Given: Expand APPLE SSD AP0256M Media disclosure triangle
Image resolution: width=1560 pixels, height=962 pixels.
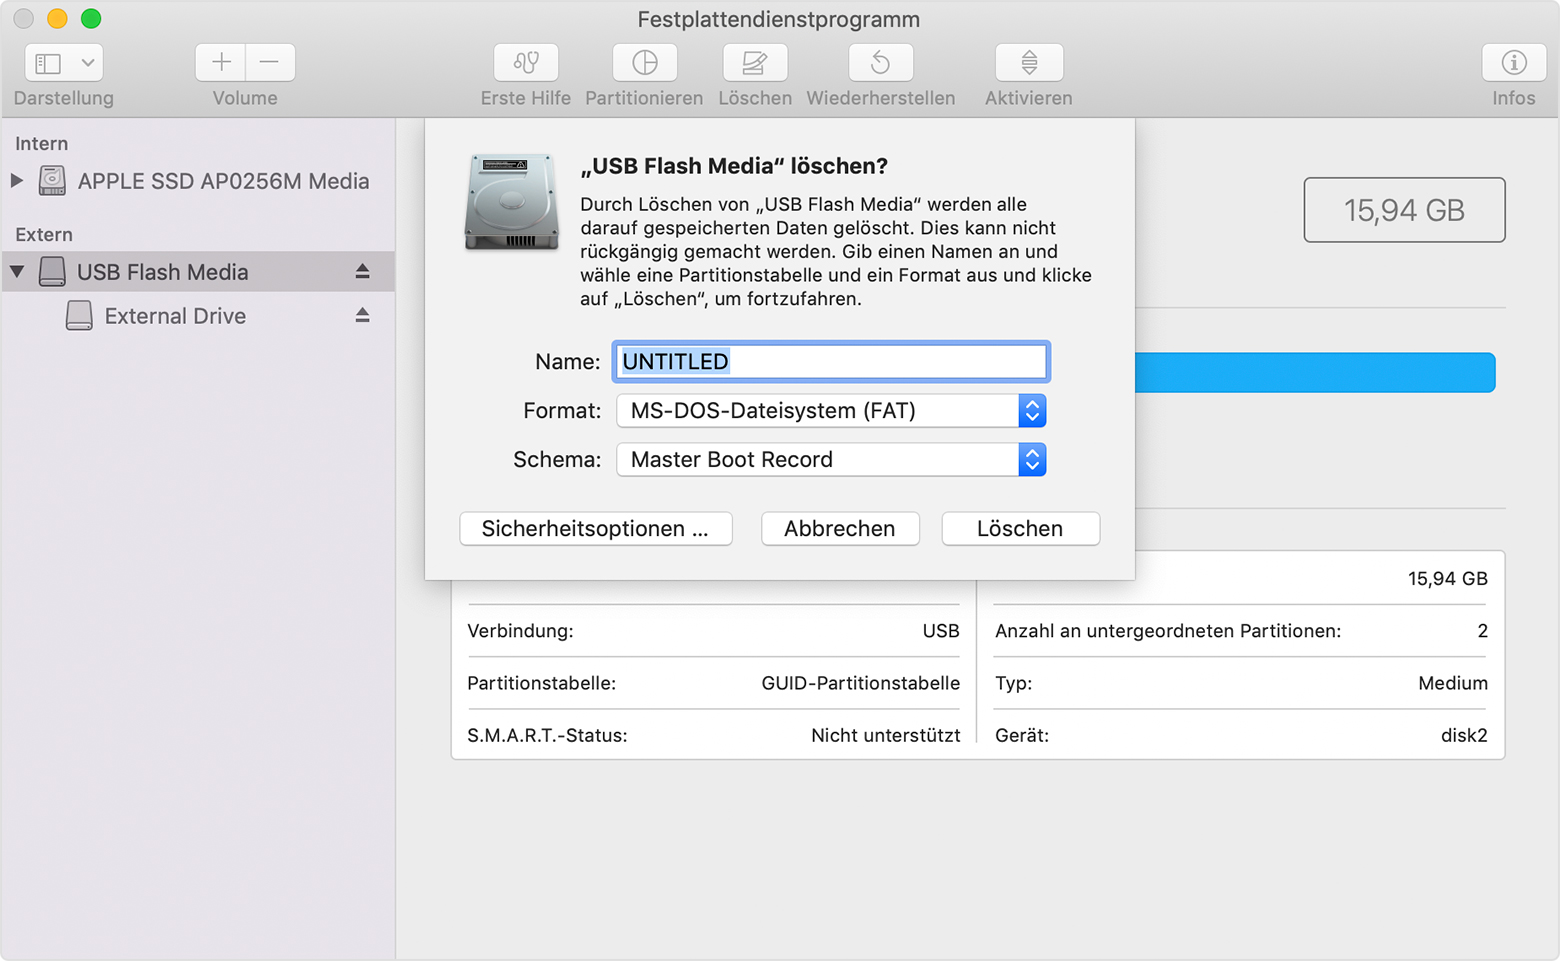Looking at the screenshot, I should pyautogui.click(x=17, y=181).
